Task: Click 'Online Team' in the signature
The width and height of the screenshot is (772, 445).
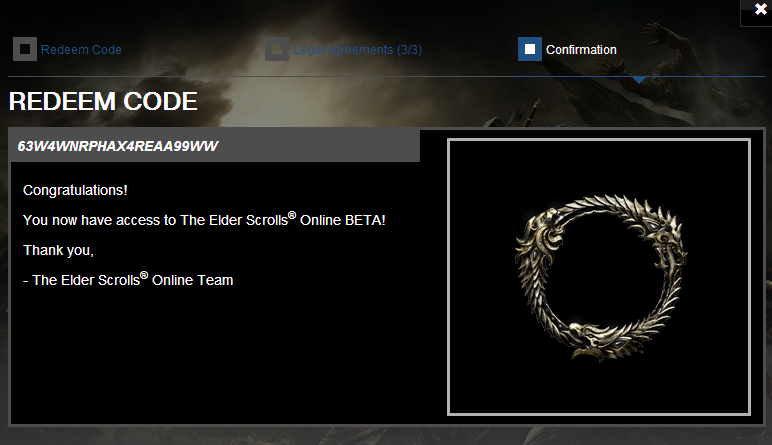Action: point(193,280)
